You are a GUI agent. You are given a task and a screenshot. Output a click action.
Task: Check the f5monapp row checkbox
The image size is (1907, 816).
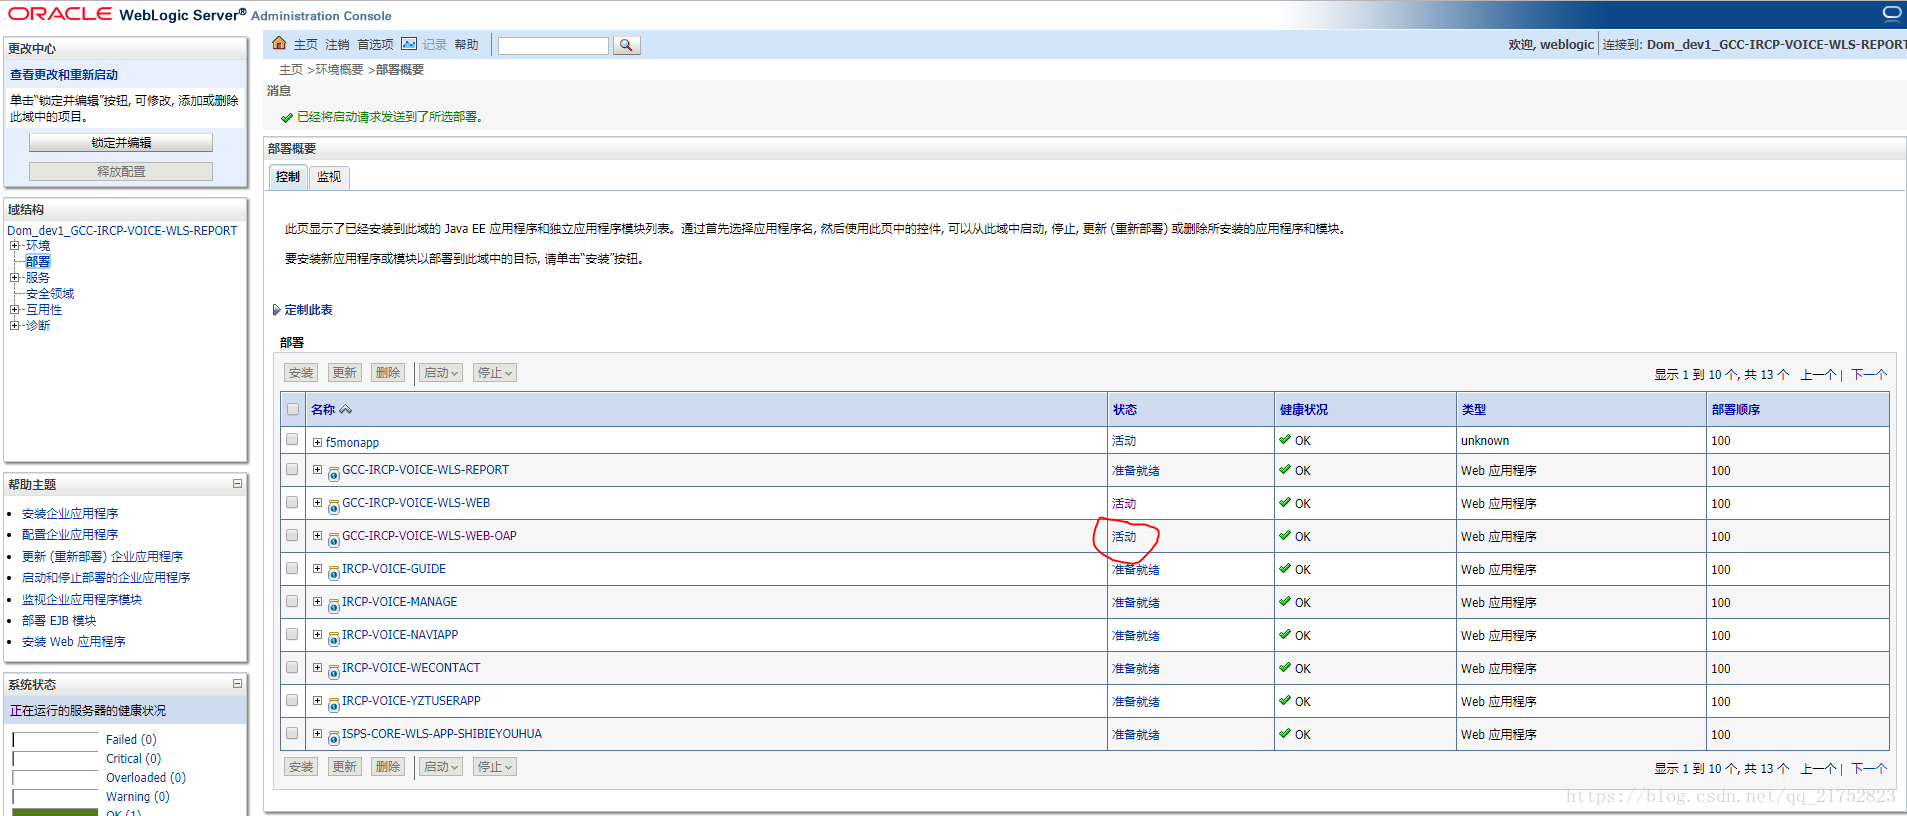(292, 439)
